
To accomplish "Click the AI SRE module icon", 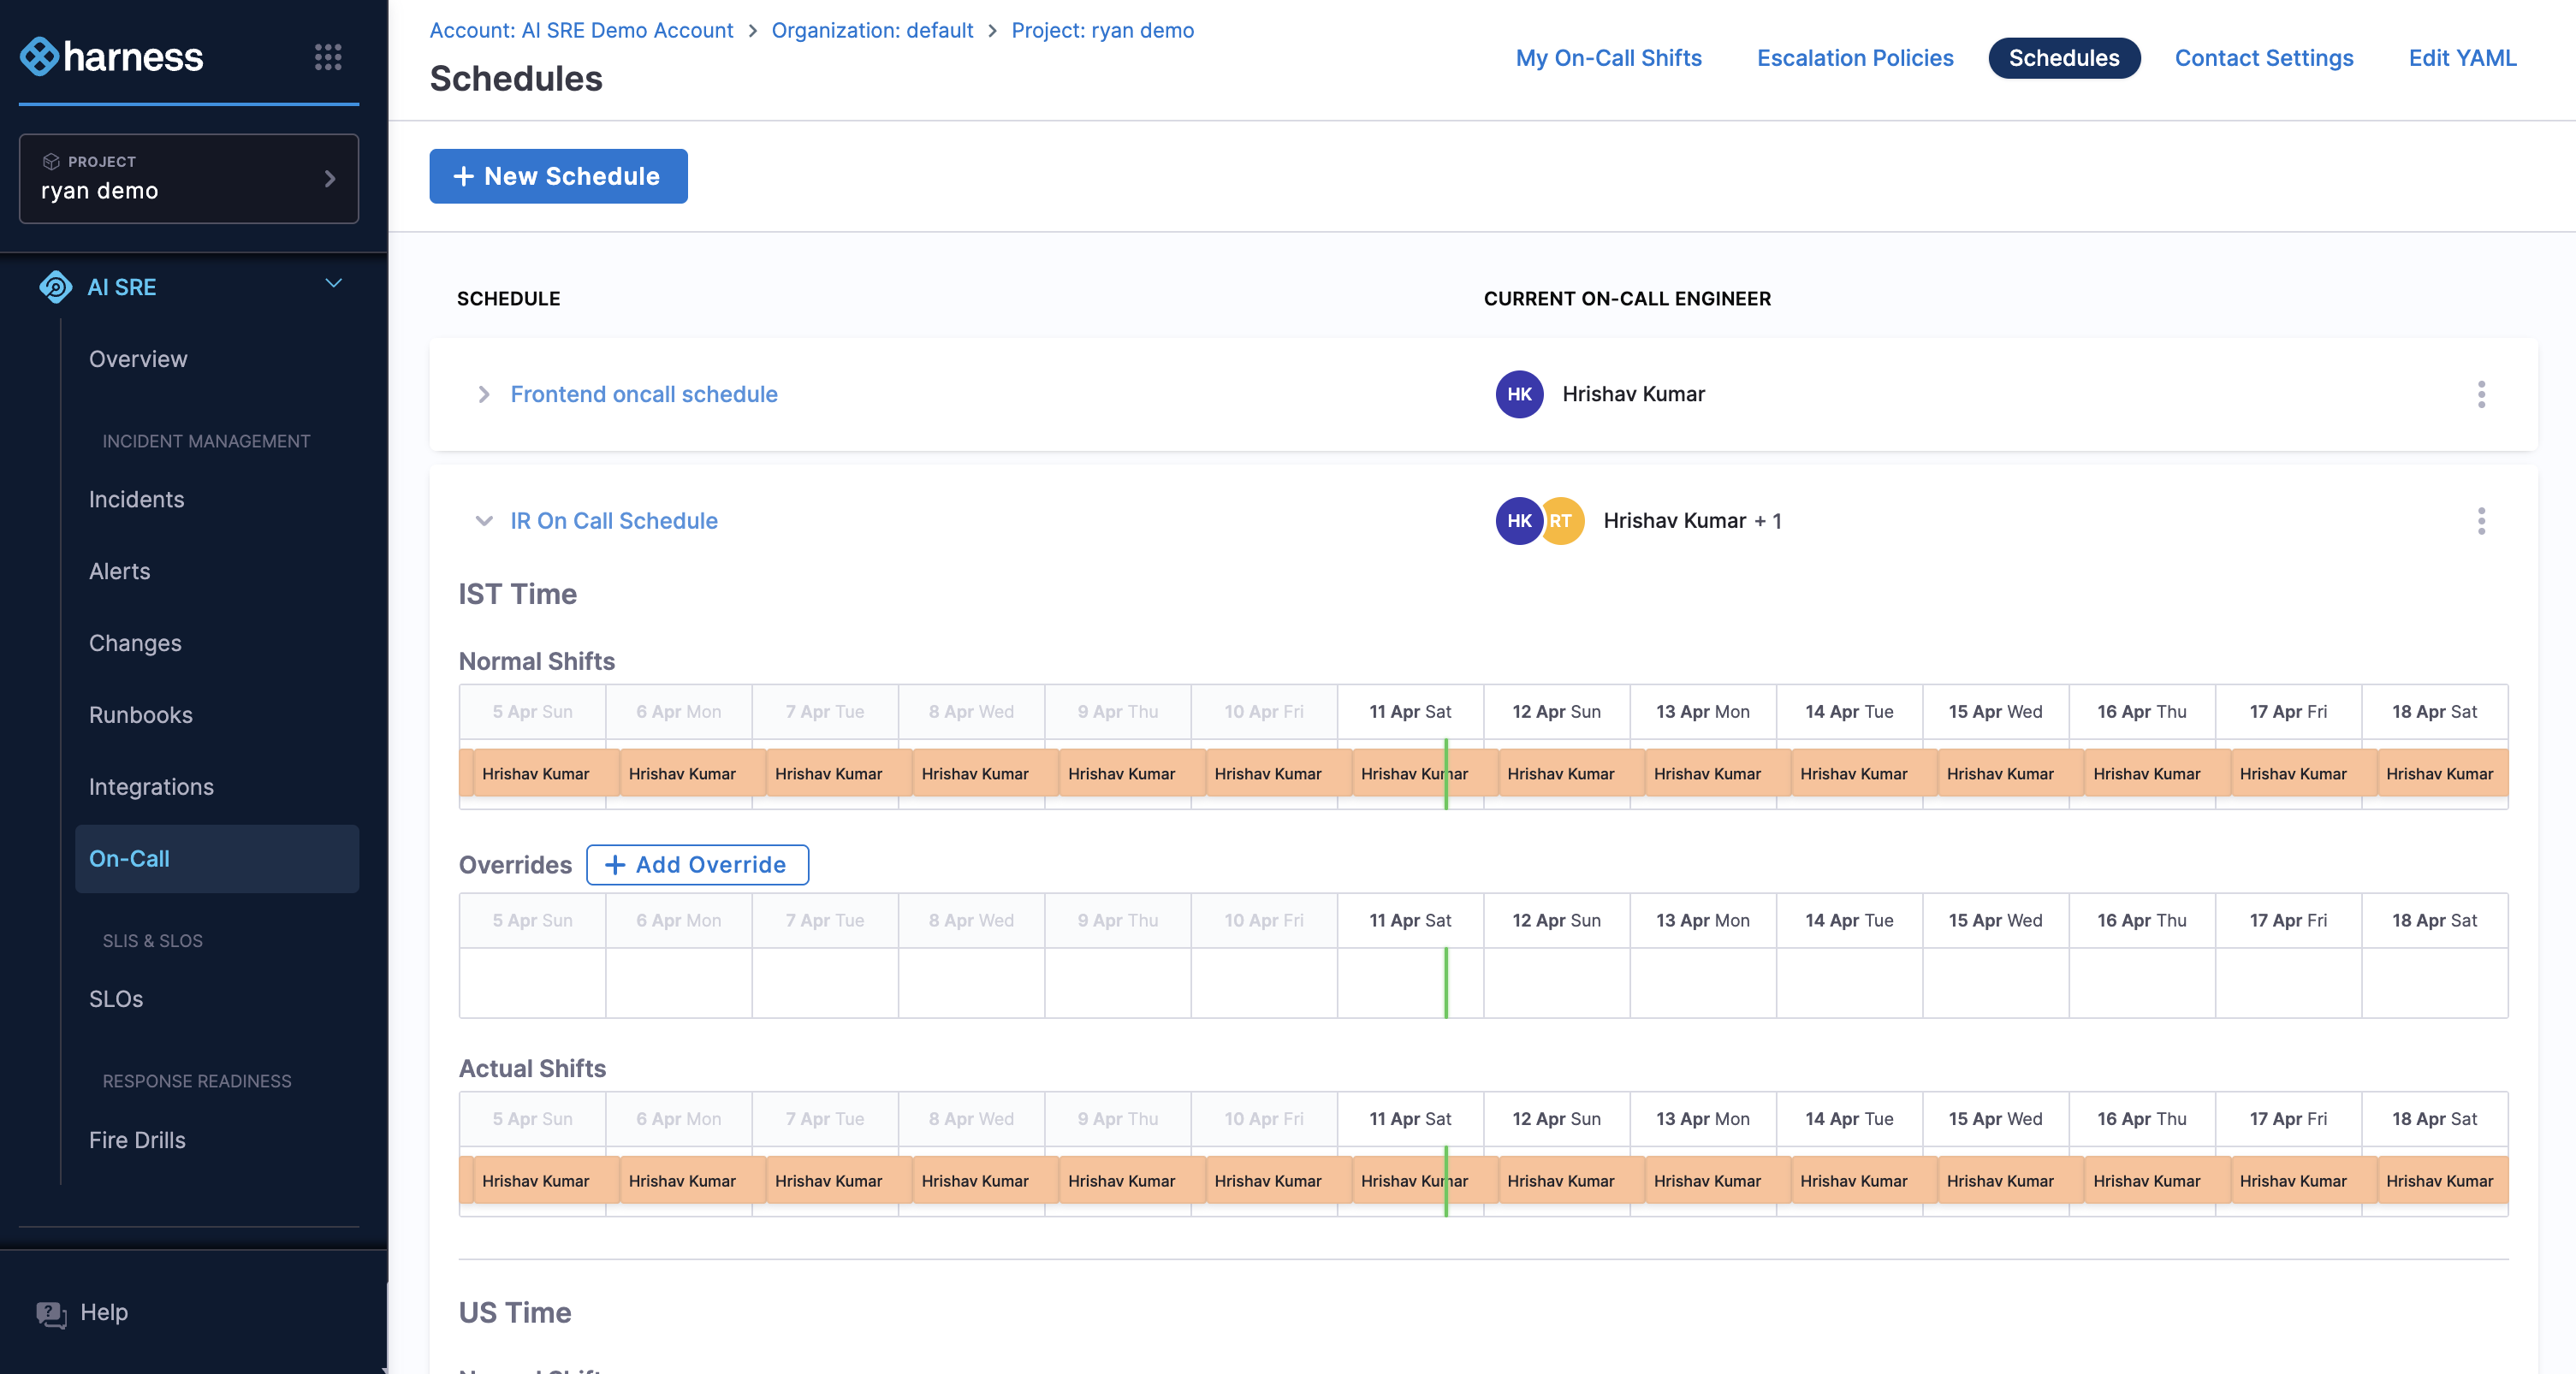I will pyautogui.click(x=56, y=287).
